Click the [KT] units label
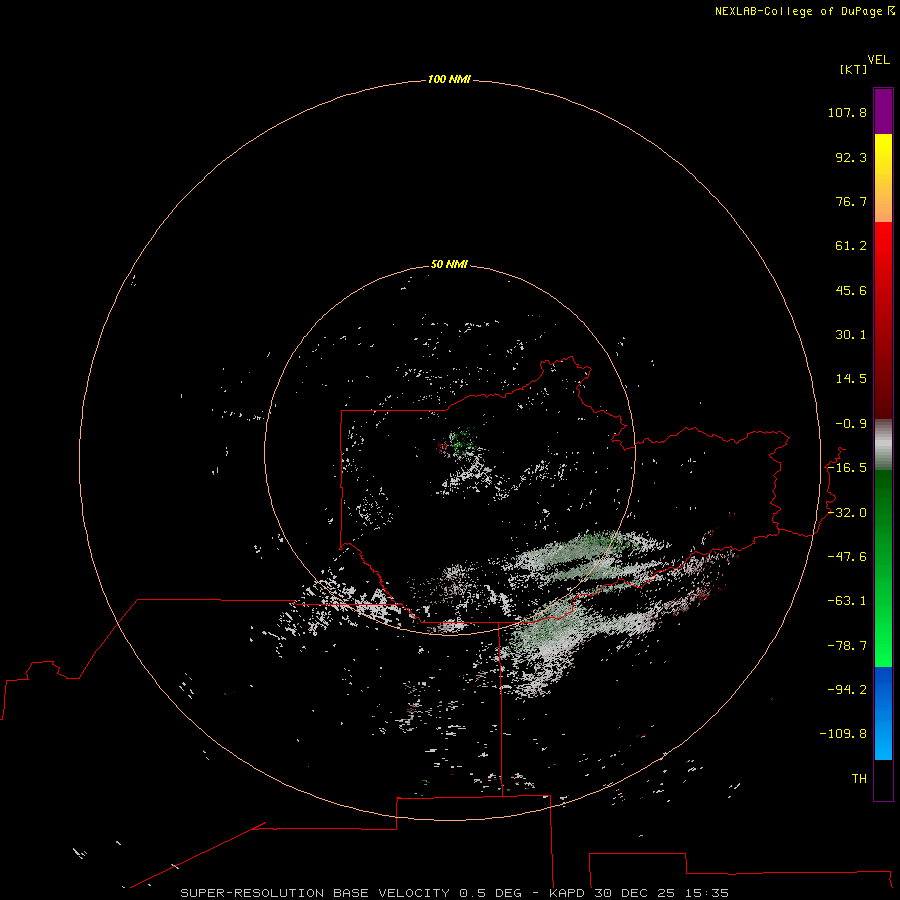Viewport: 900px width, 900px height. [x=854, y=69]
